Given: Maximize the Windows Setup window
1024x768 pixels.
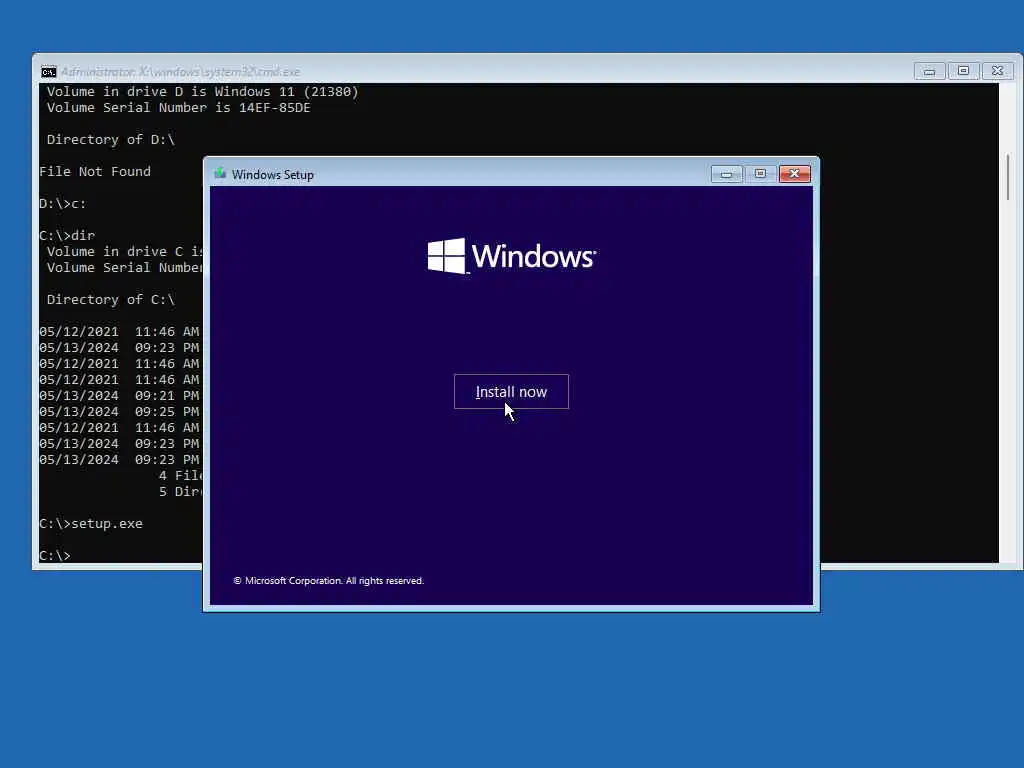Looking at the screenshot, I should [760, 174].
